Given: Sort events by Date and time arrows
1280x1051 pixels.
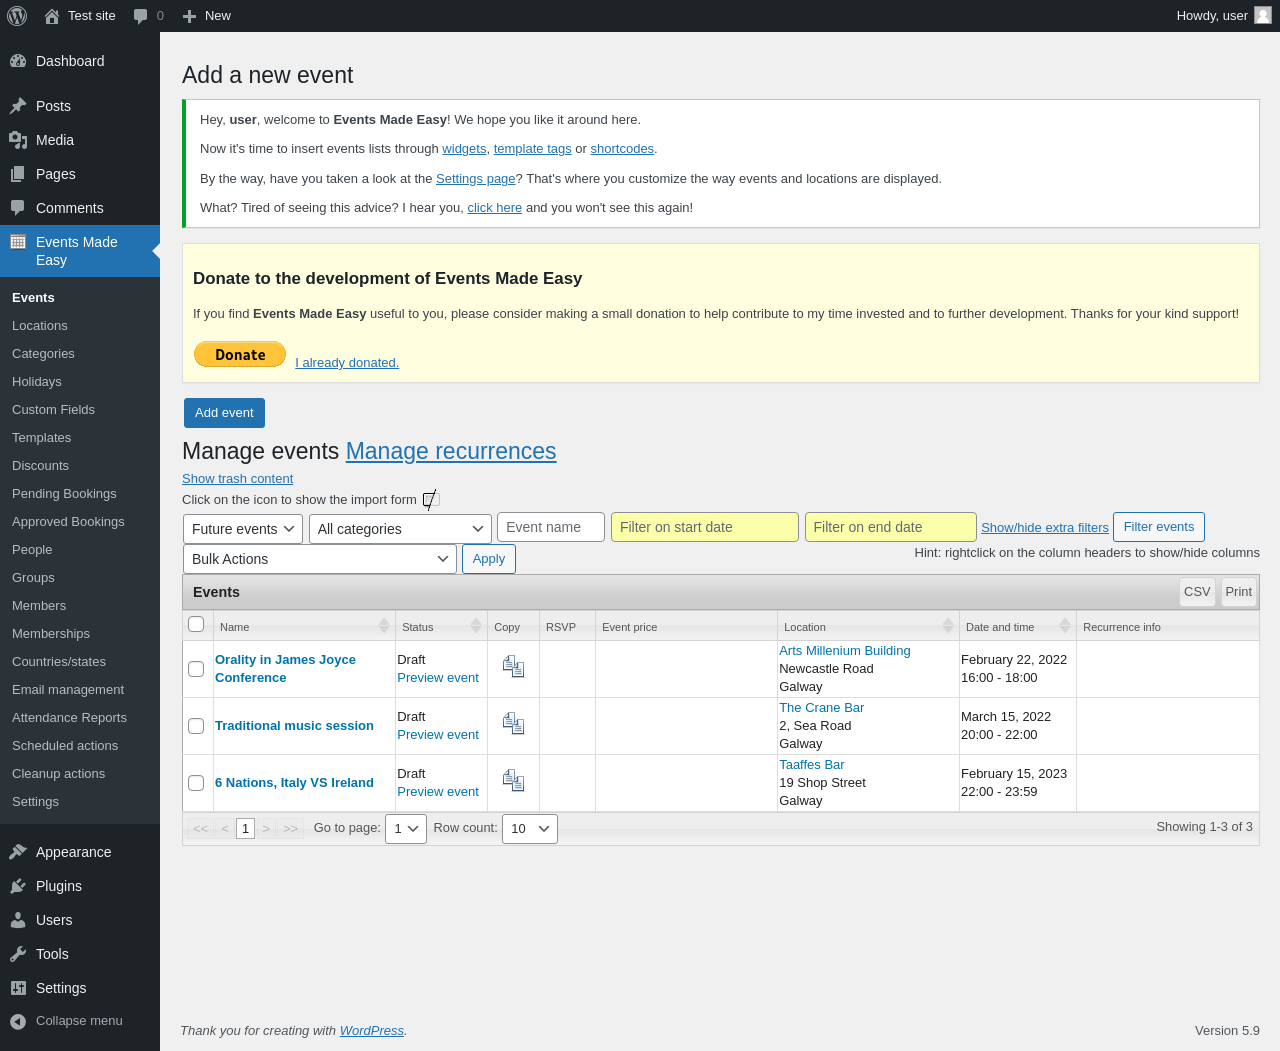Looking at the screenshot, I should point(1065,626).
